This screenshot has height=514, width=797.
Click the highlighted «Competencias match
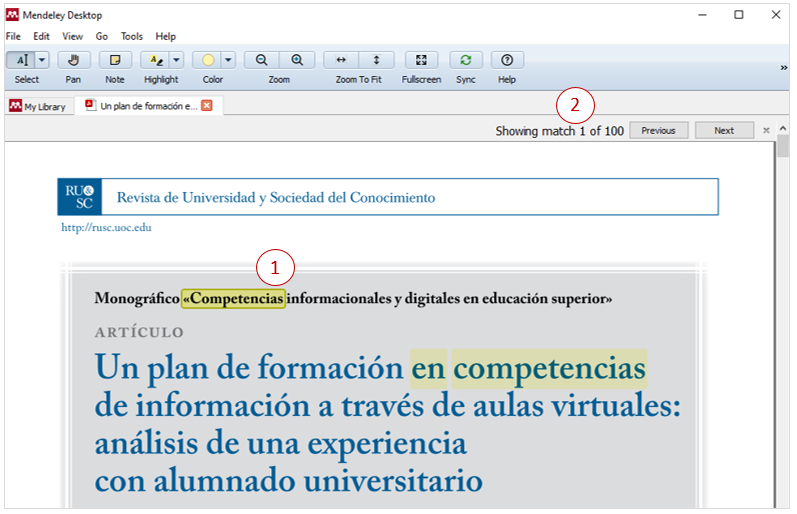click(233, 298)
